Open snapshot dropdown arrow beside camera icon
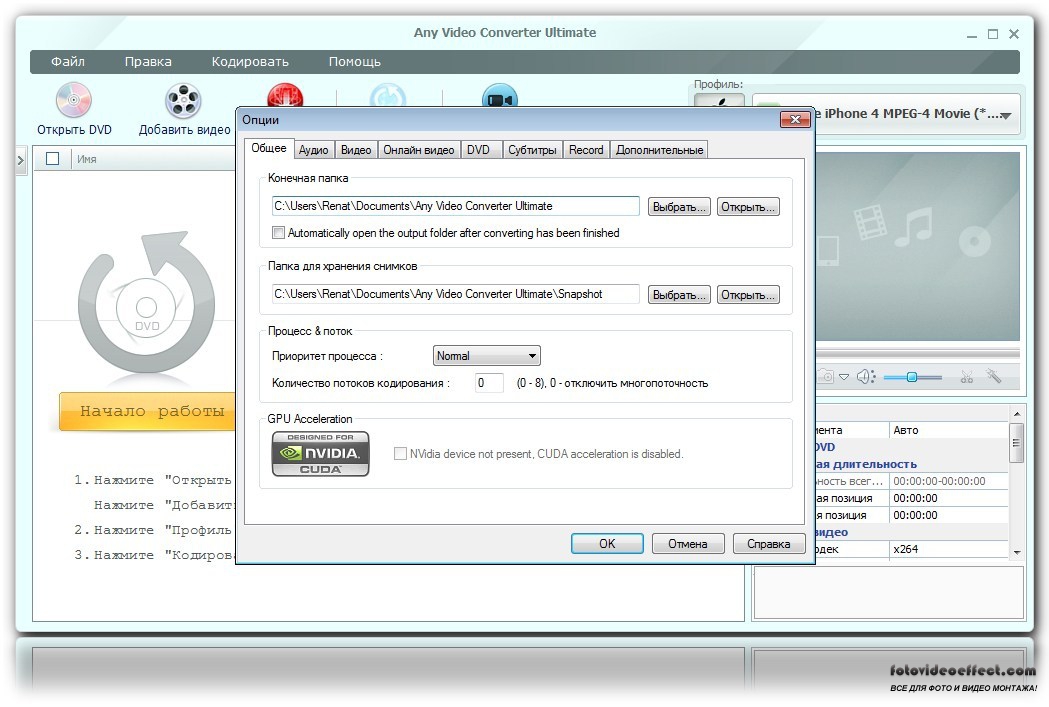1049x707 pixels. pyautogui.click(x=844, y=377)
